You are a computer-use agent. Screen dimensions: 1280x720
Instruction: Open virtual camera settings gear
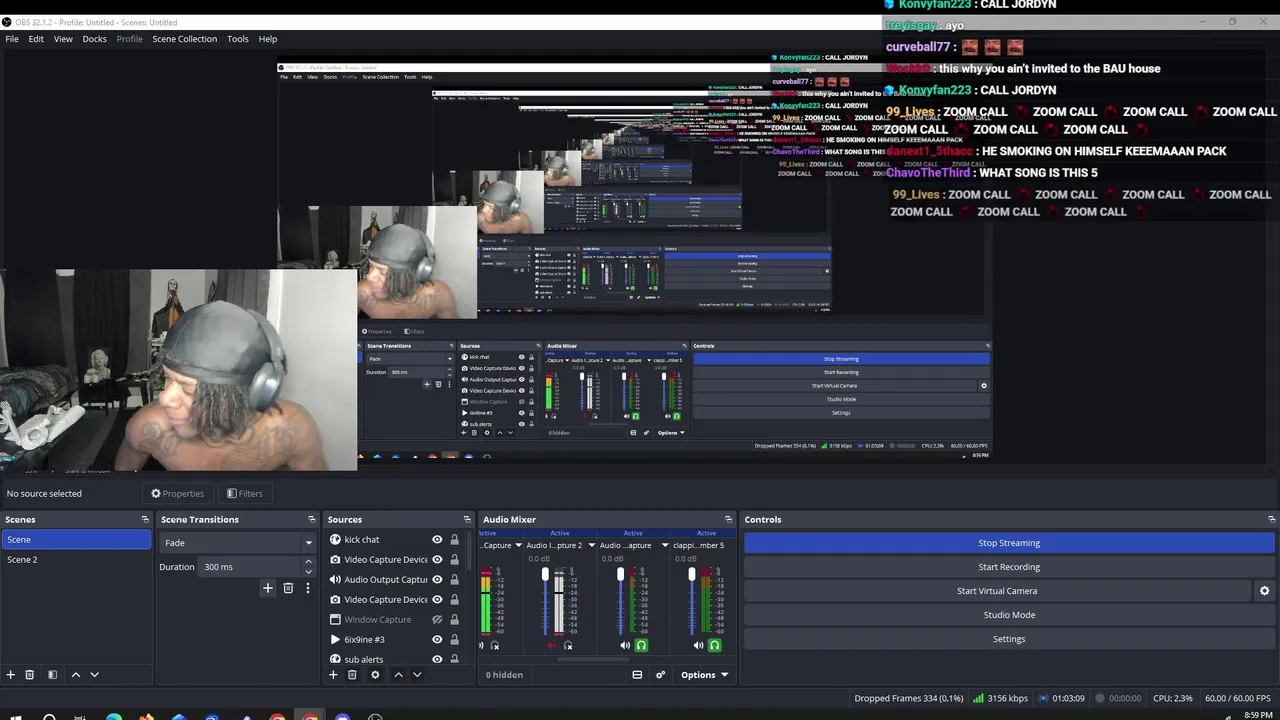pos(1264,591)
